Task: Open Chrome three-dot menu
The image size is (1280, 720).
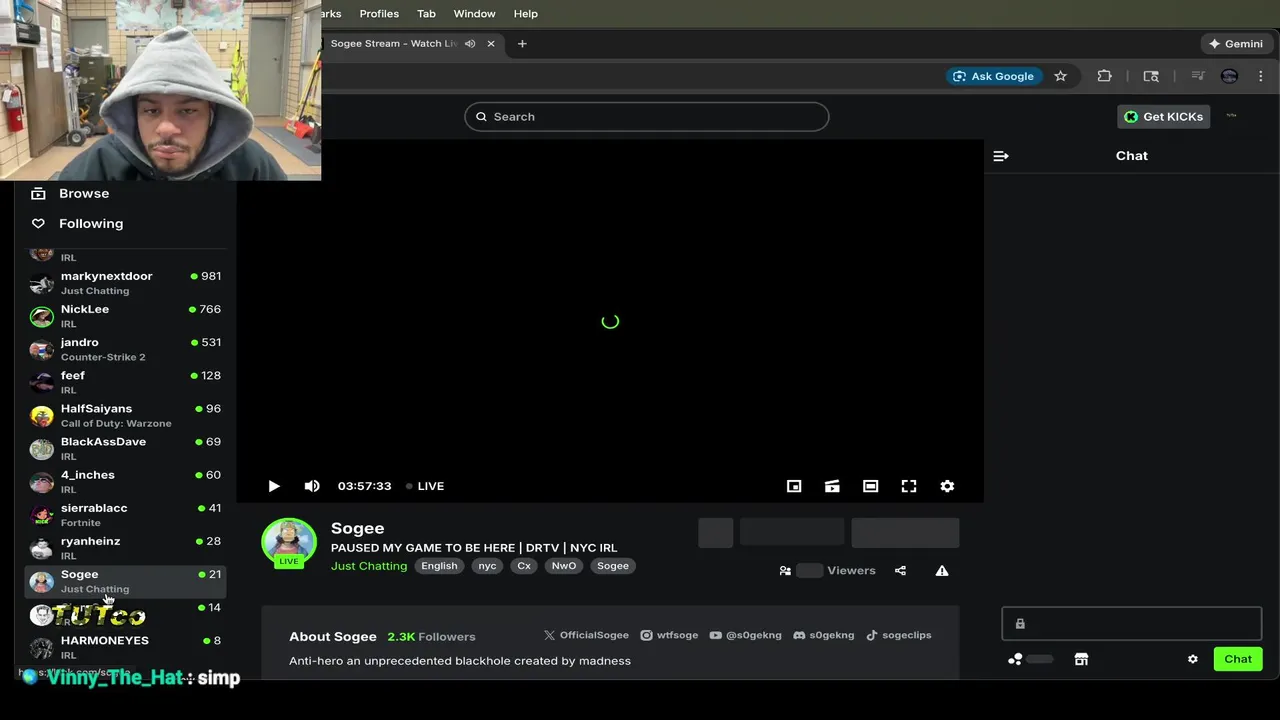Action: [1261, 76]
